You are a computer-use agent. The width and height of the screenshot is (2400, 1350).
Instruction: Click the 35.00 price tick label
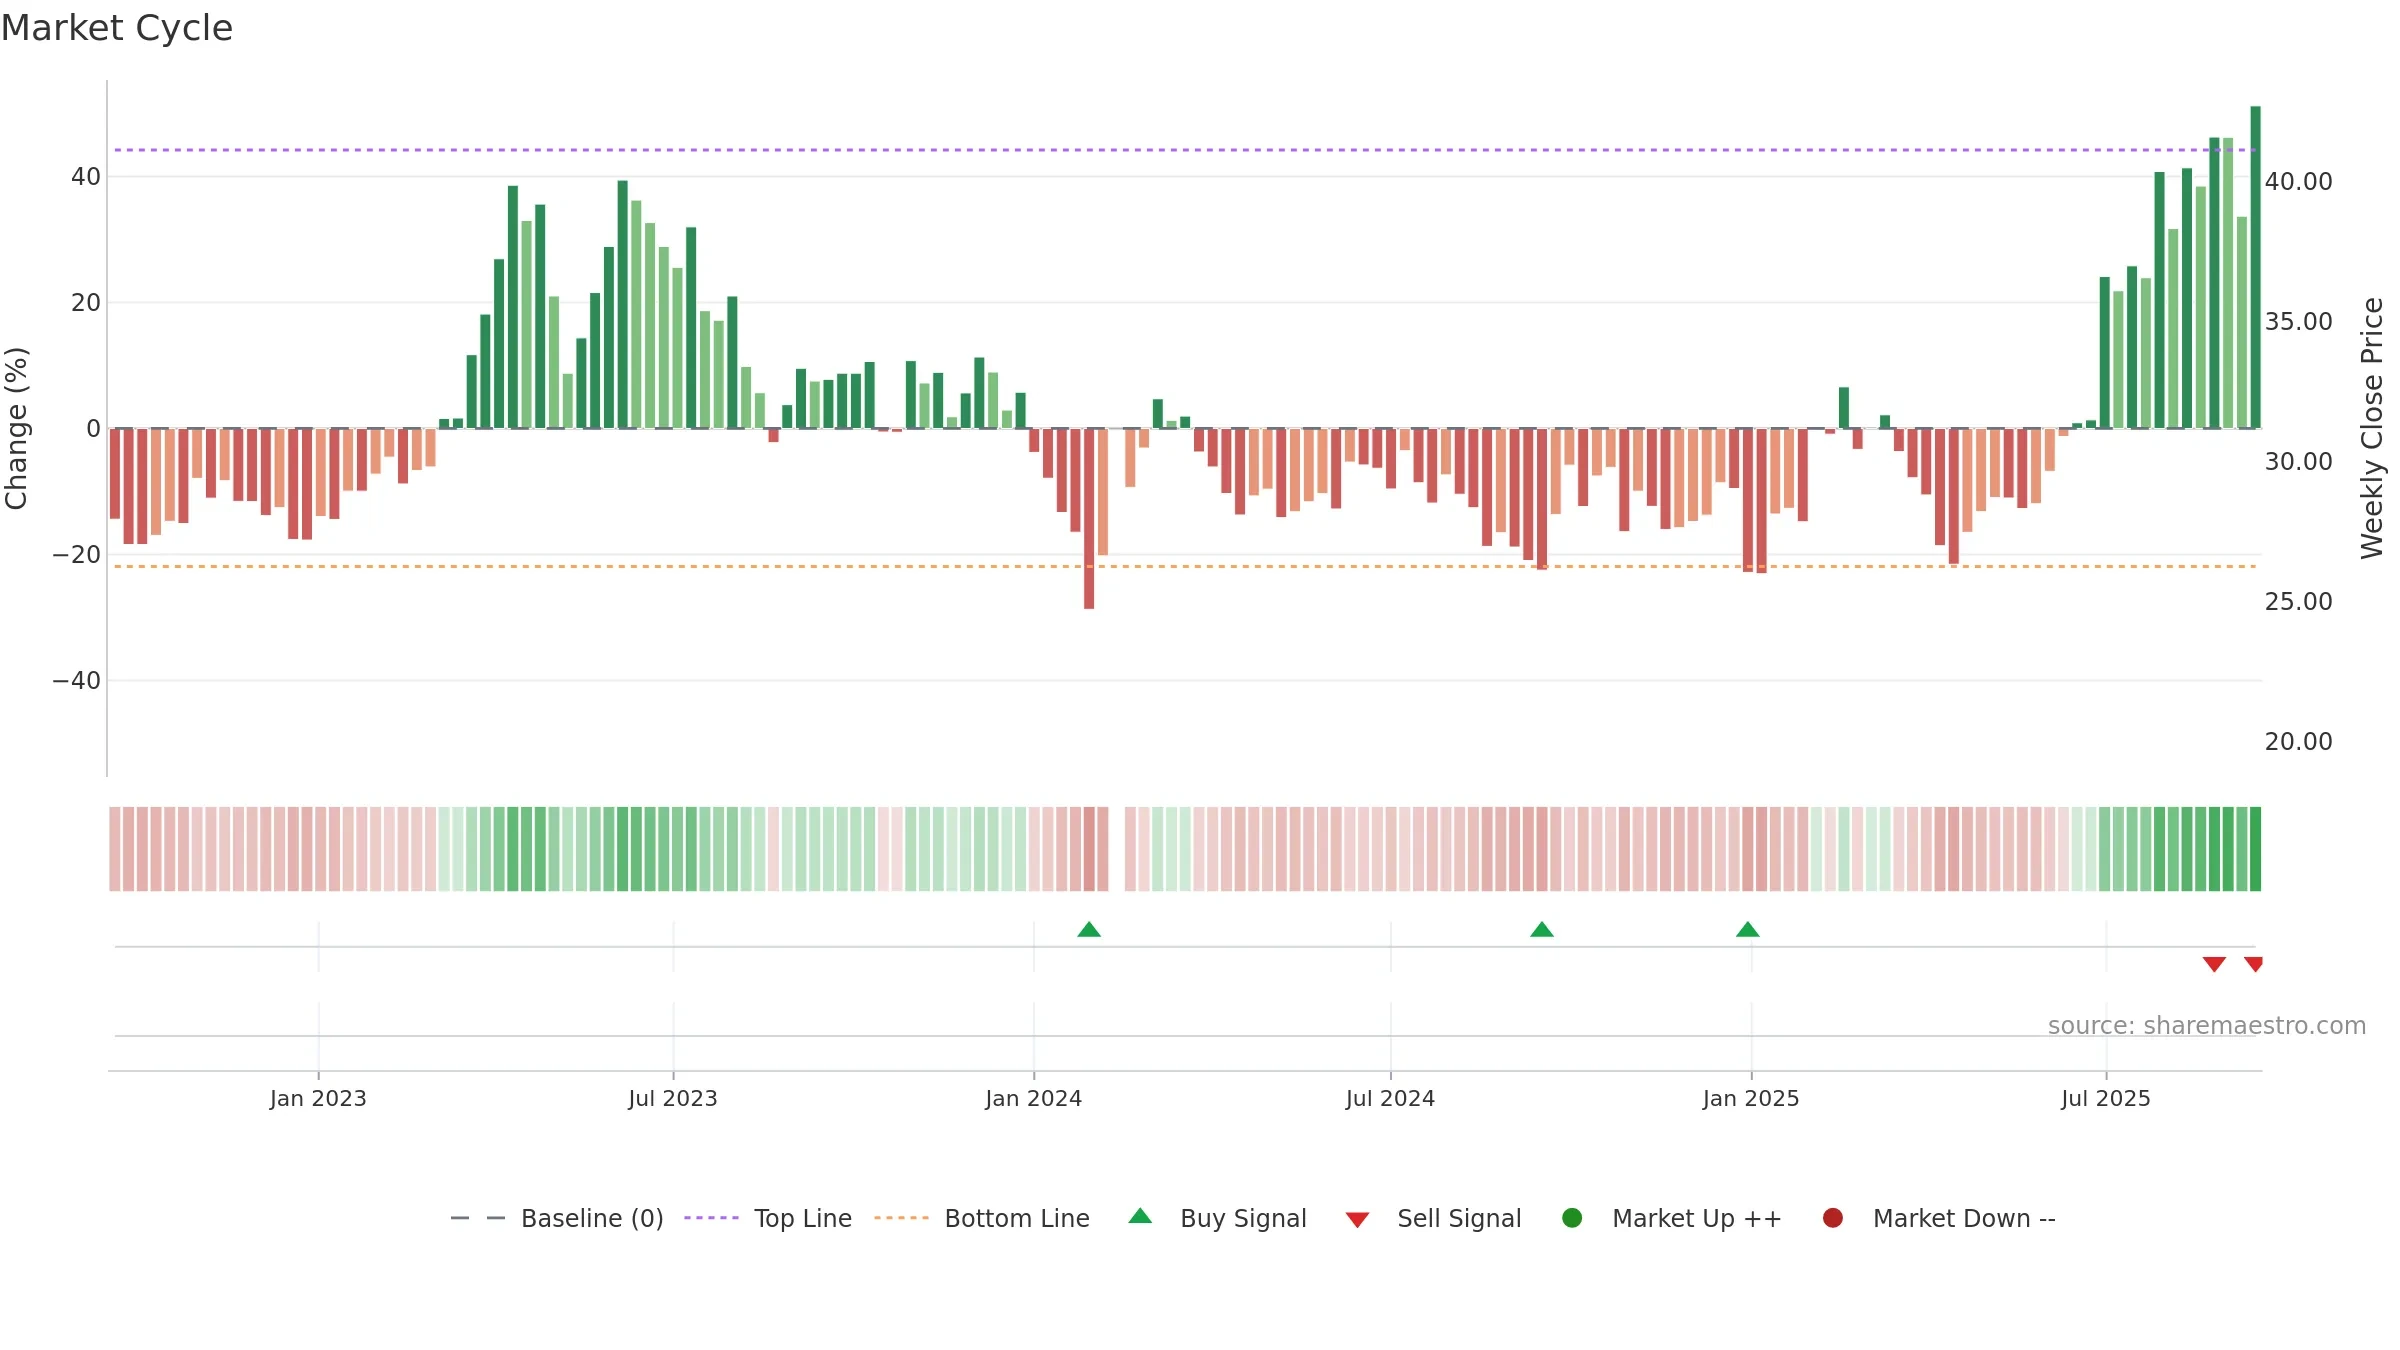pyautogui.click(x=2299, y=321)
